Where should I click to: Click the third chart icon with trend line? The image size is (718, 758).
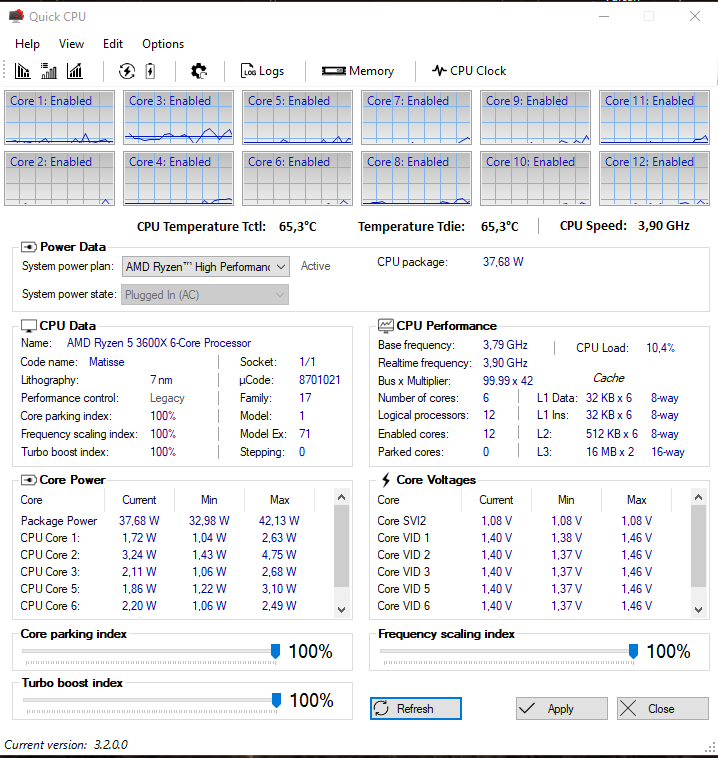point(74,71)
